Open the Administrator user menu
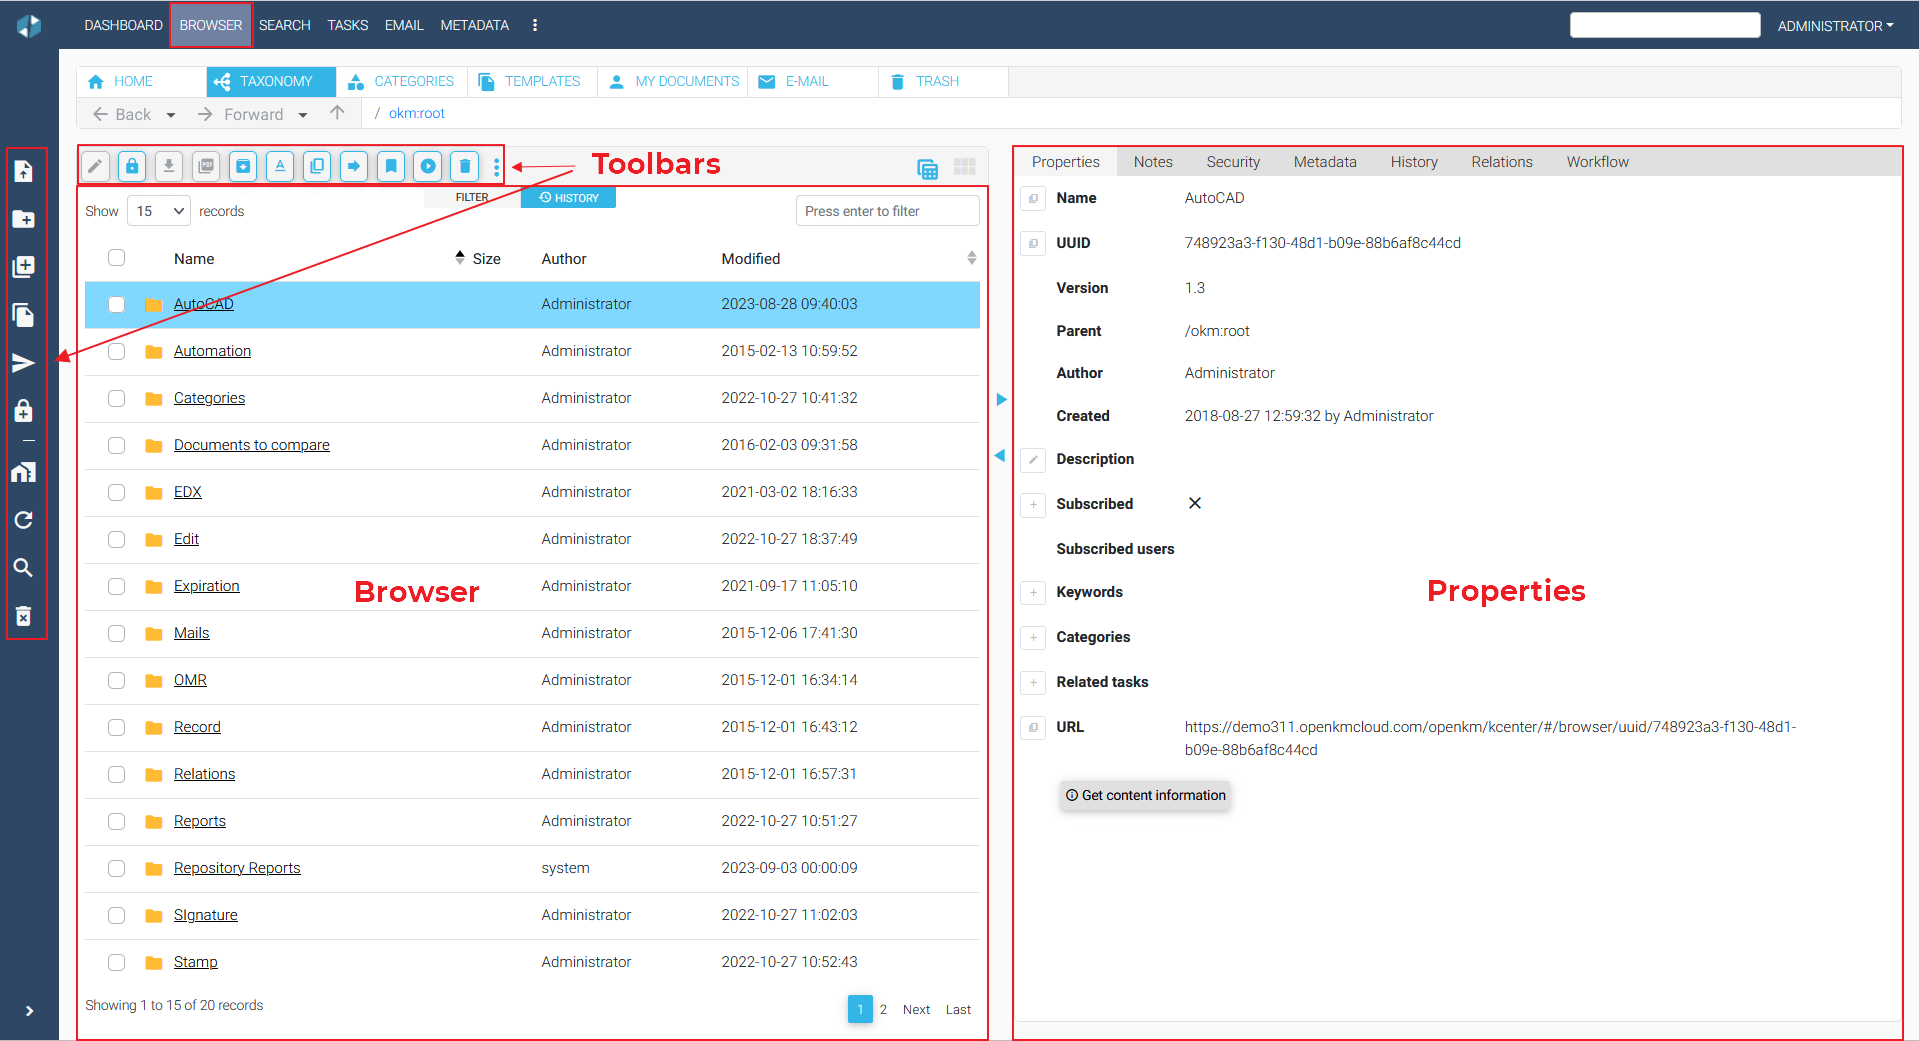1919x1041 pixels. click(1834, 26)
